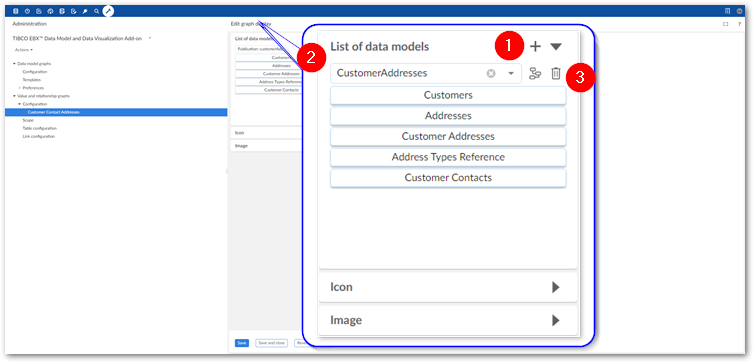Open the Actions menu

click(24, 50)
